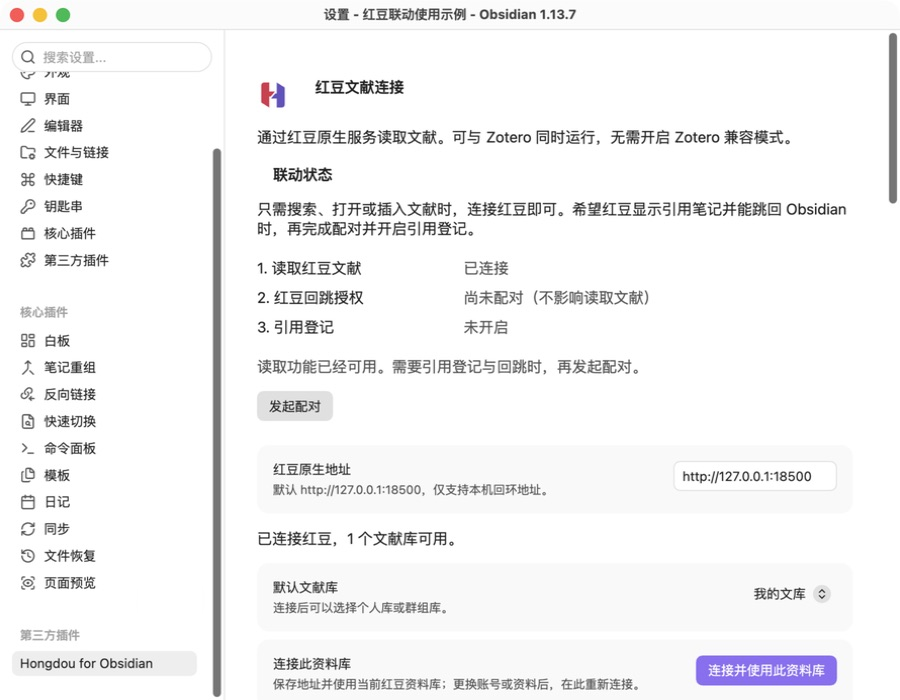Click the 界面 monitor icon

(28, 99)
